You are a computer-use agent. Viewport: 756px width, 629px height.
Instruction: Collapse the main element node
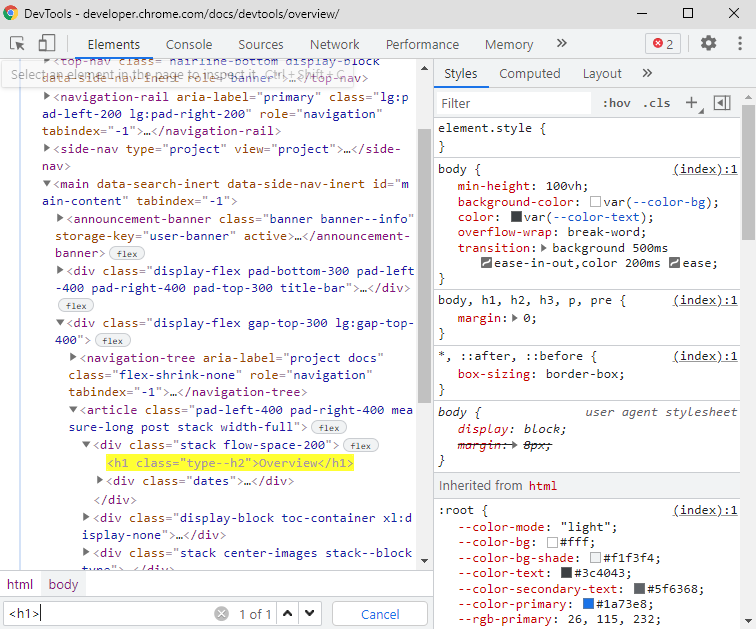coord(47,184)
